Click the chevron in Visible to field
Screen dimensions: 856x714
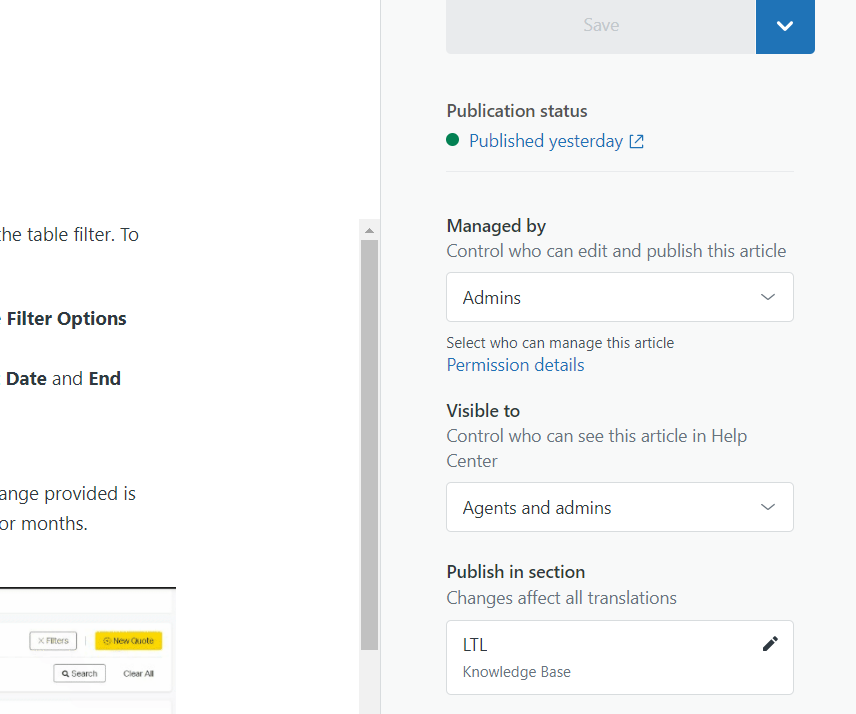(x=768, y=507)
